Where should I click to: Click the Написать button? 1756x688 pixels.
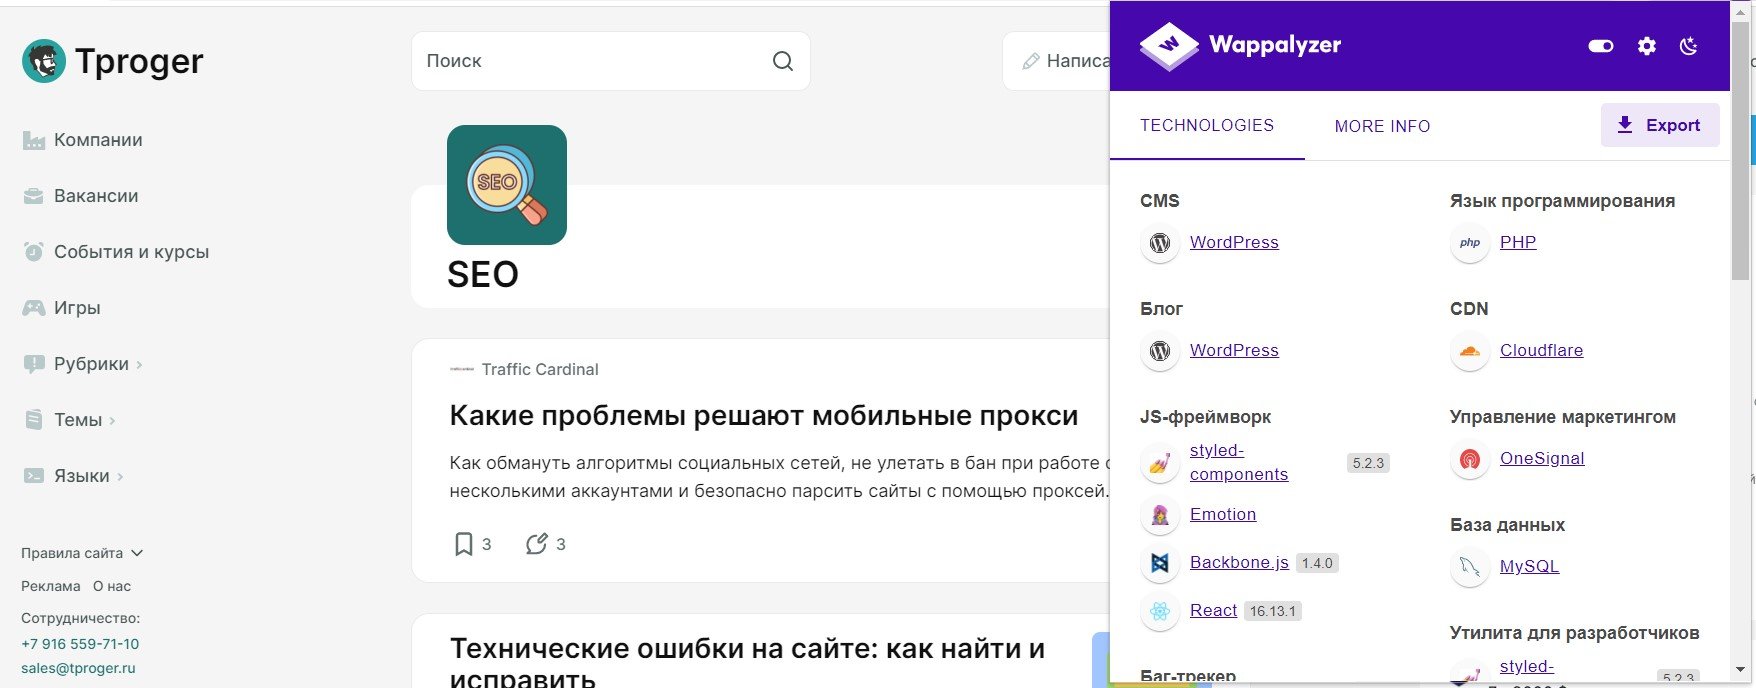[x=1057, y=61]
